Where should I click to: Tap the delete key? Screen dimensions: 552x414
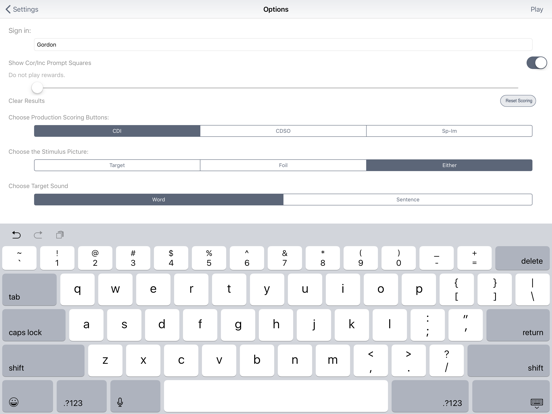522,258
